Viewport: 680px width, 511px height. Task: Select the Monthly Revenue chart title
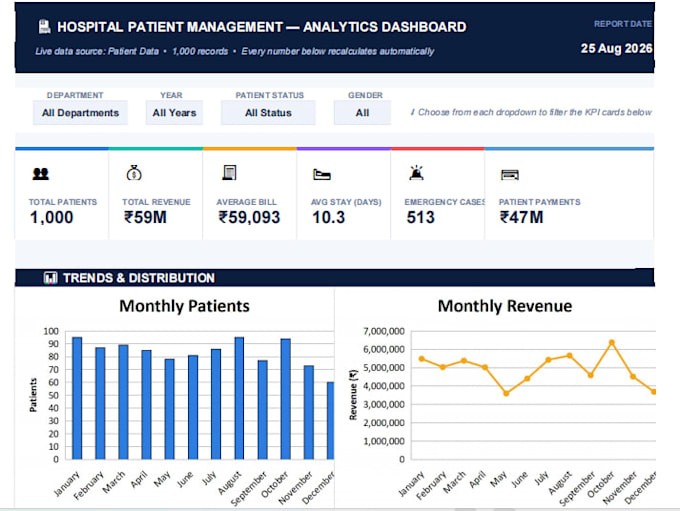505,306
